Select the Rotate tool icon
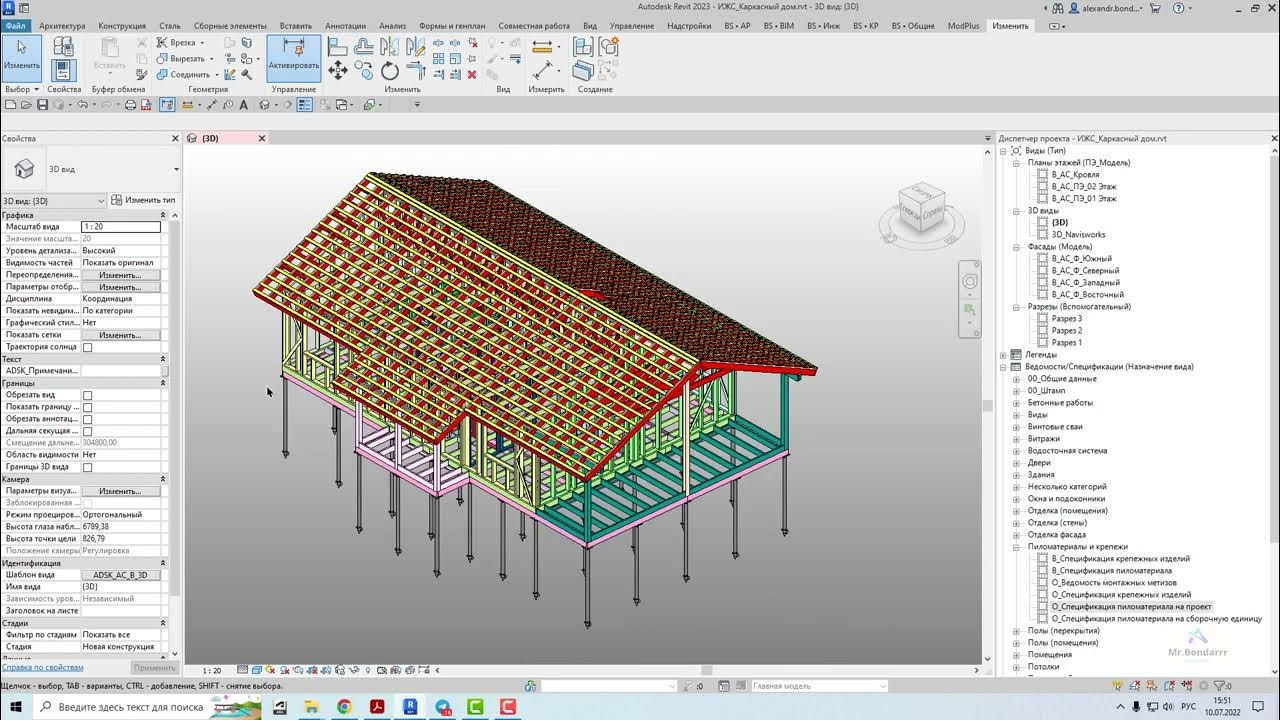1280x720 pixels. [390, 70]
